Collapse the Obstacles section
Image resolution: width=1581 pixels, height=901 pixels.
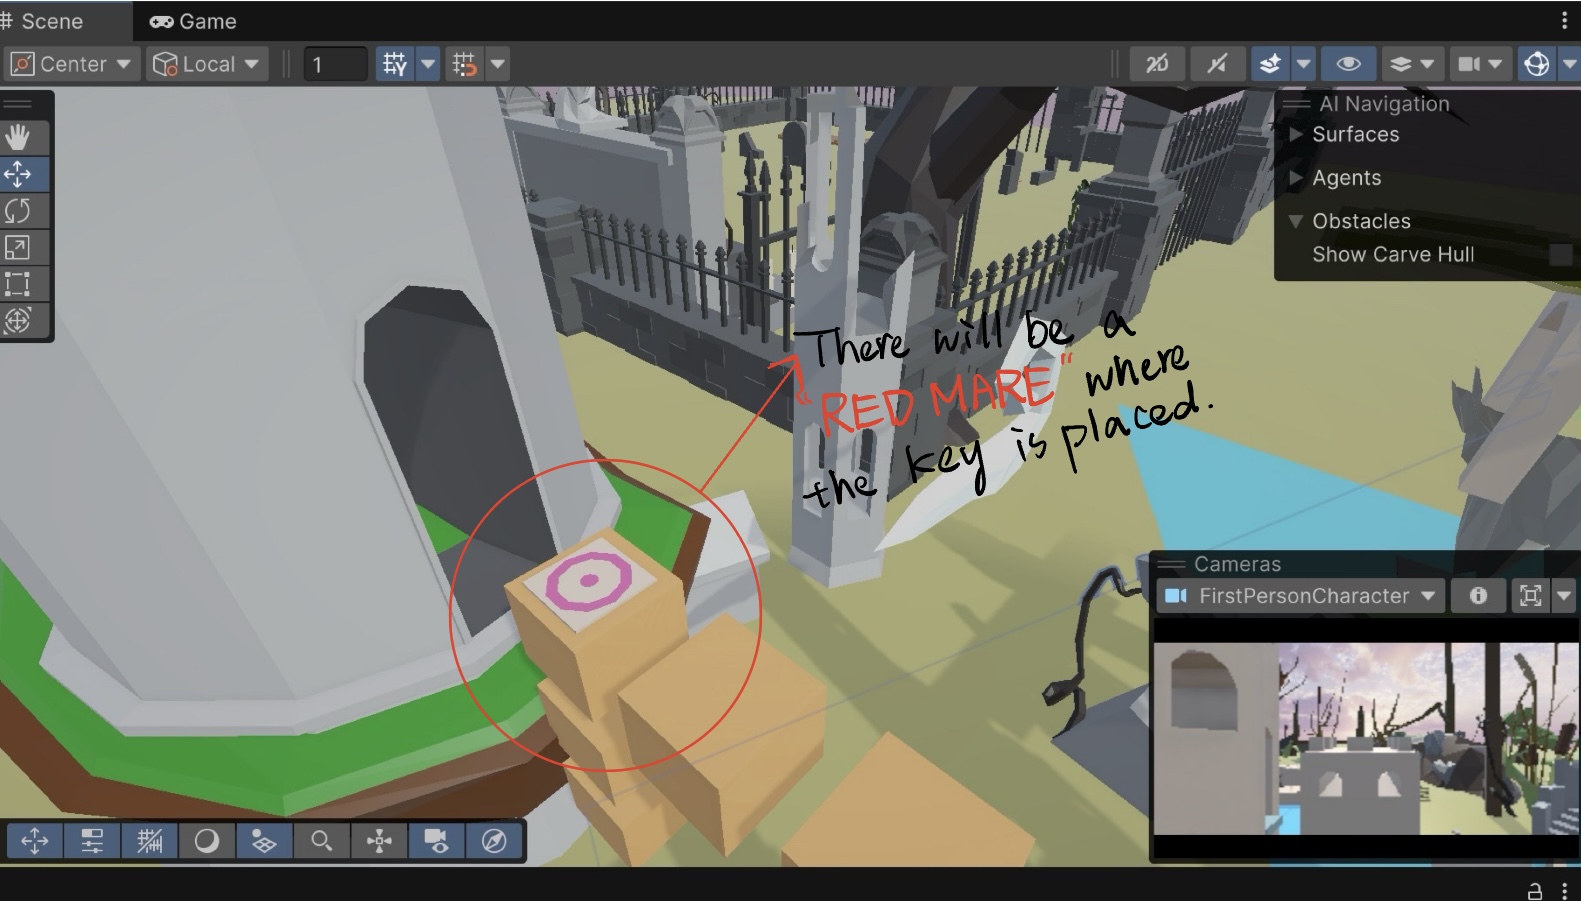1296,221
